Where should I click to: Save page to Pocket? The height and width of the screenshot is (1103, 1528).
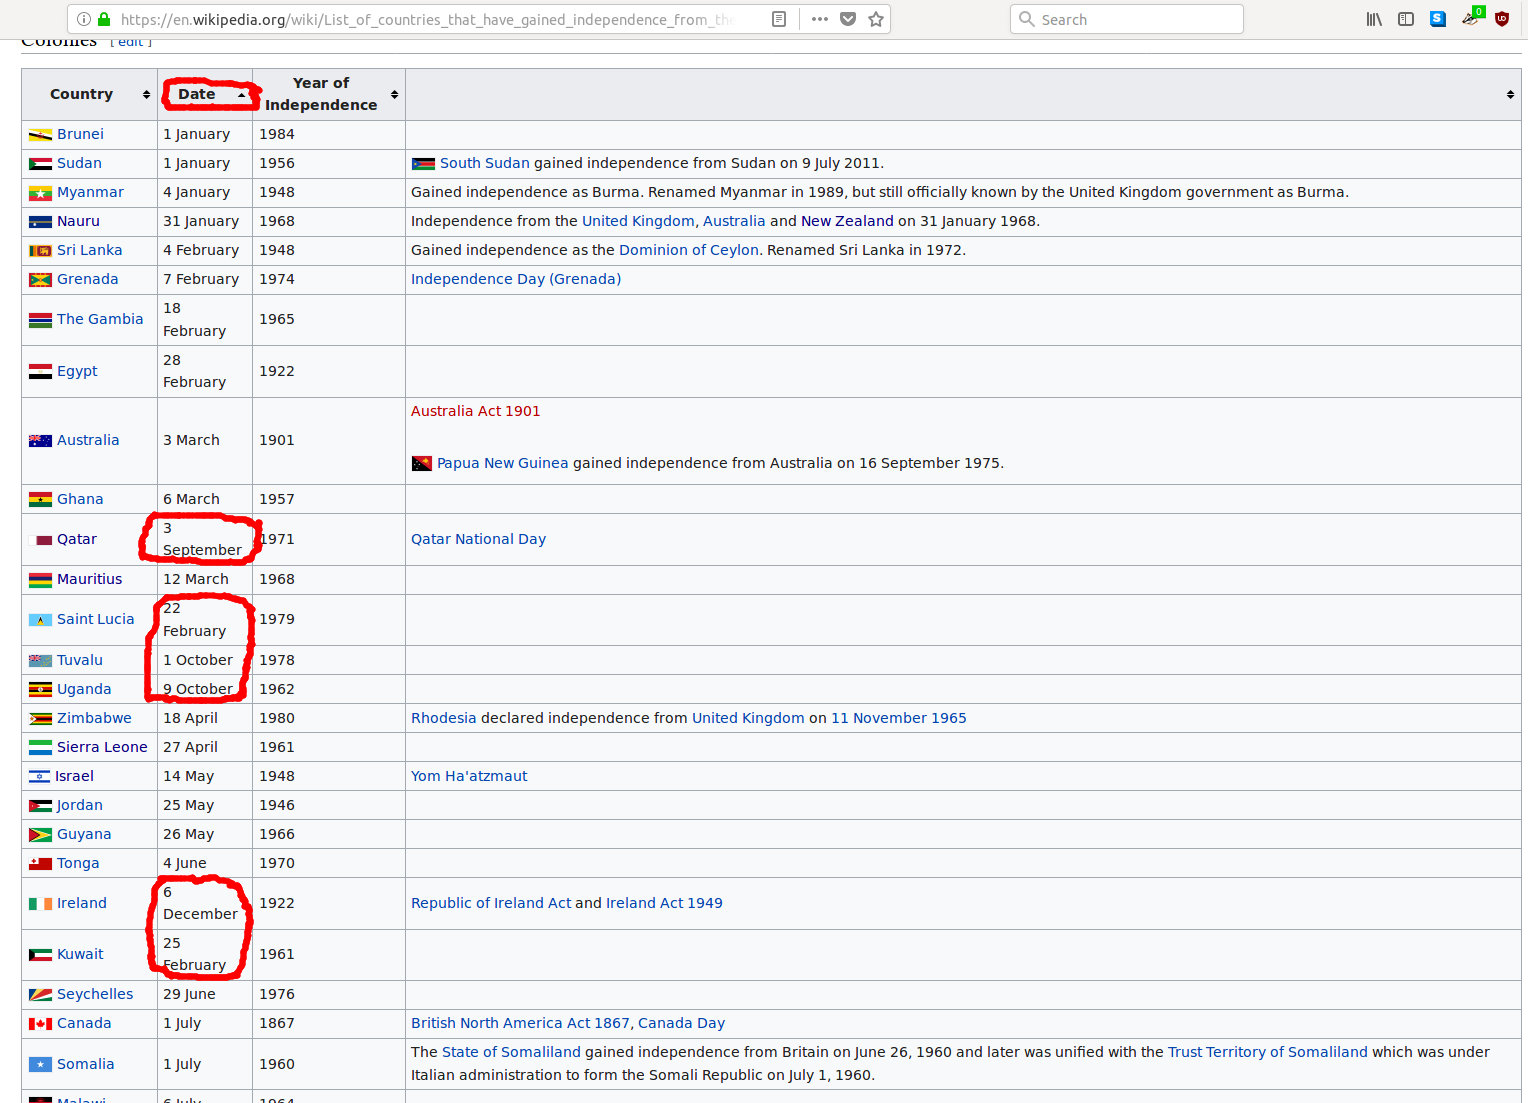click(848, 19)
